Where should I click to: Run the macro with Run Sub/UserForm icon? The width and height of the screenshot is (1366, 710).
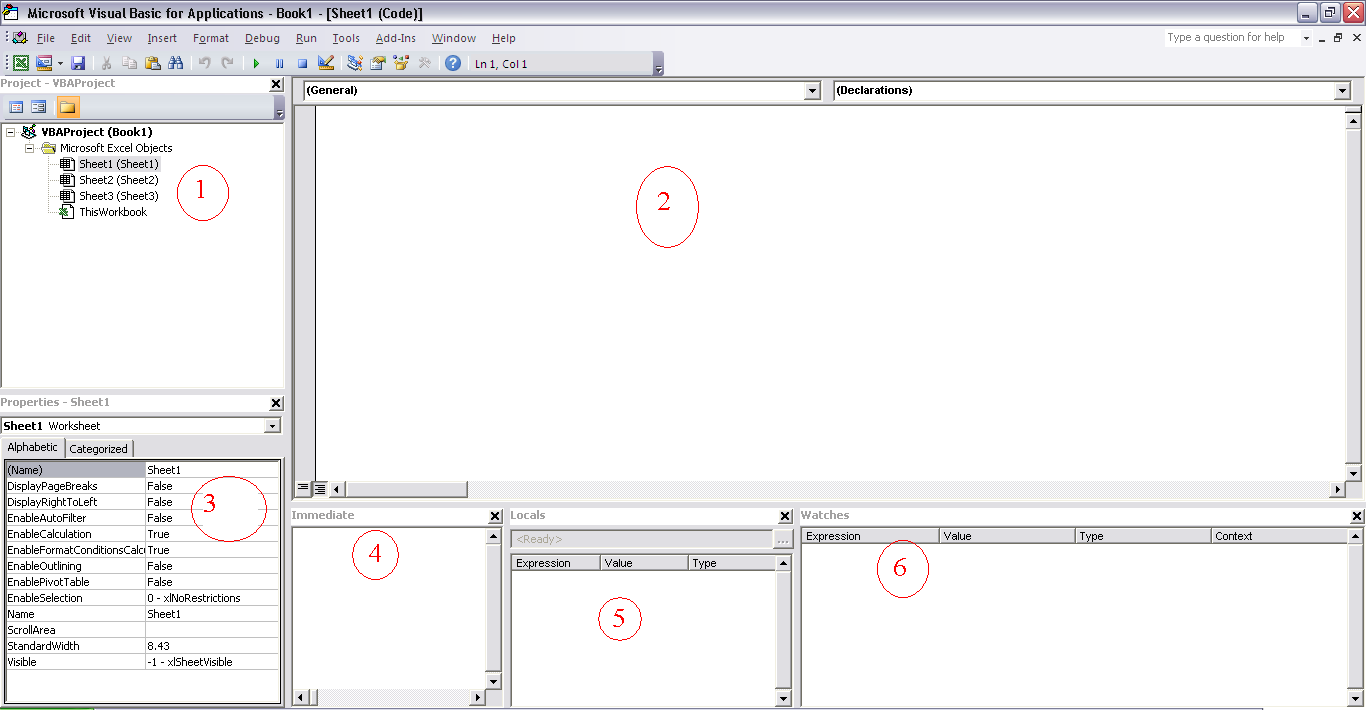tap(256, 63)
